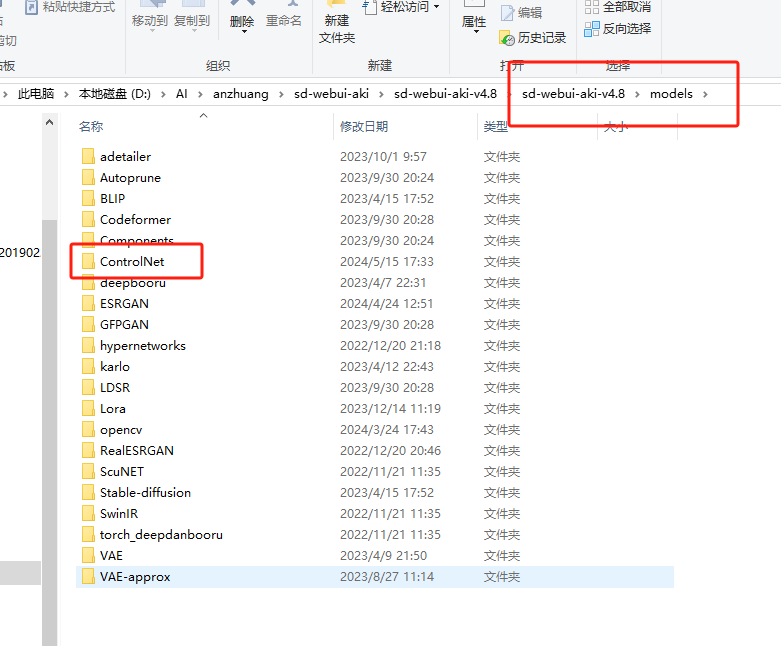Select the karlo folder icon
This screenshot has width=781, height=646.
coord(88,366)
